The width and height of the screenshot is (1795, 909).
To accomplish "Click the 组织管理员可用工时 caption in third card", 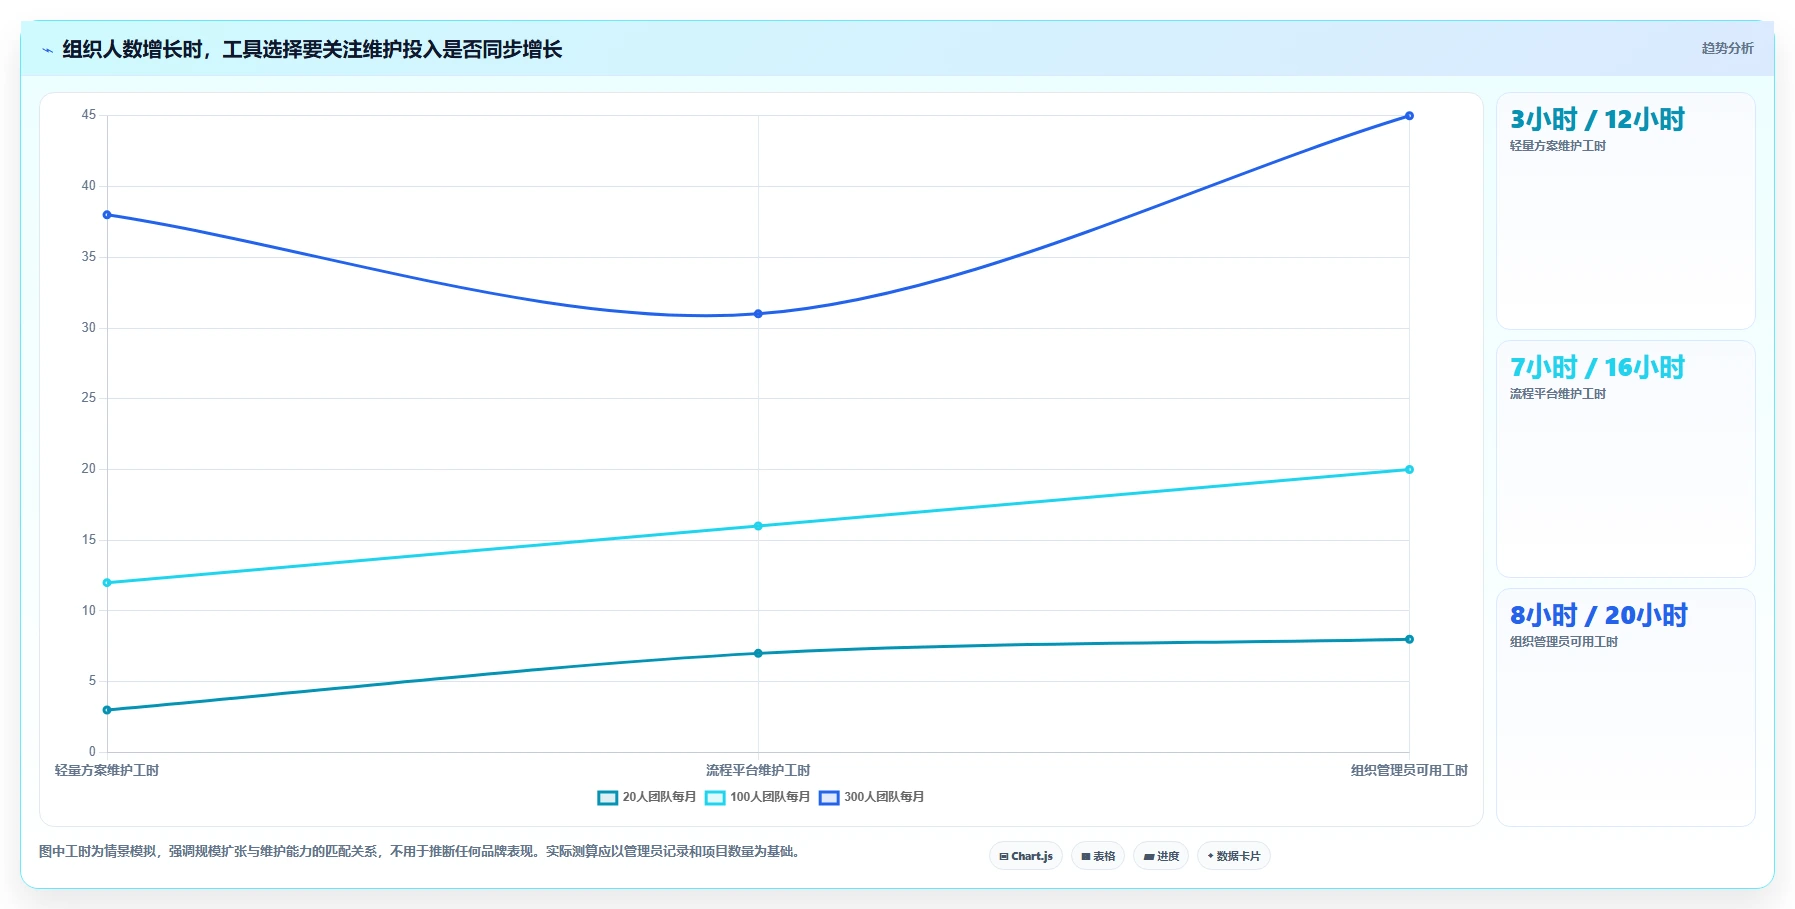I will (1564, 642).
